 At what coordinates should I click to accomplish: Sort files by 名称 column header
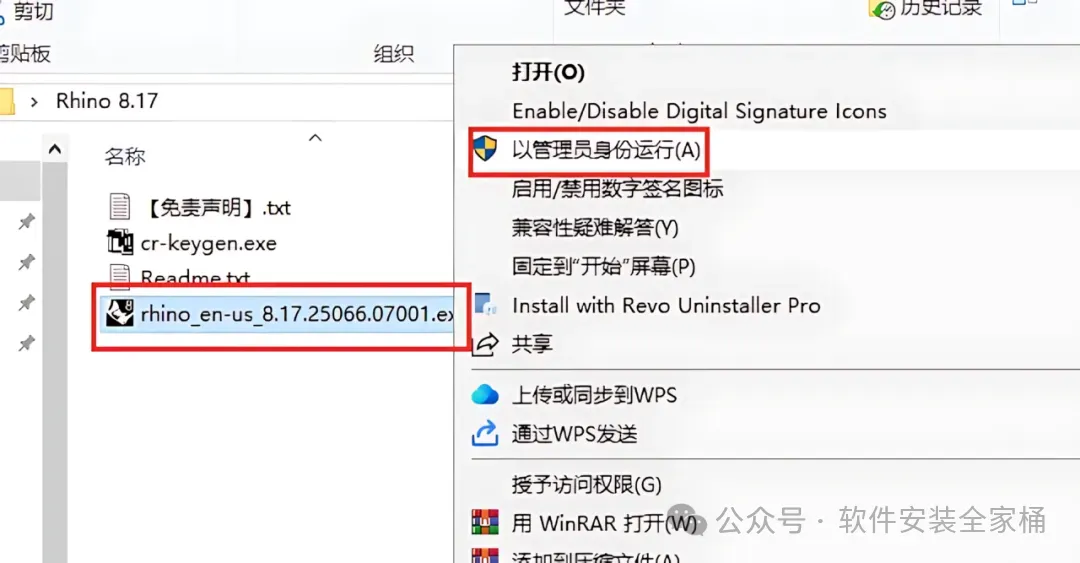(x=125, y=156)
